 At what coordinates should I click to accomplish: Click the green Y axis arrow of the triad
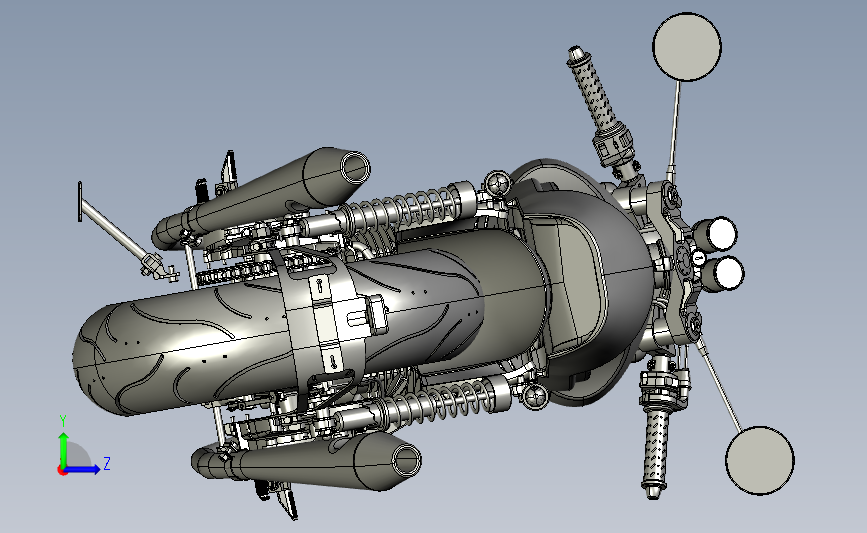(64, 449)
